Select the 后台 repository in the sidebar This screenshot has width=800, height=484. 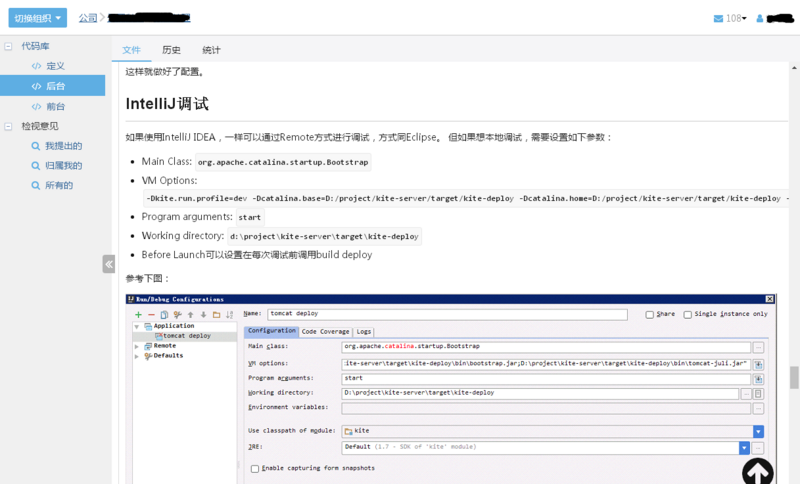[x=53, y=86]
